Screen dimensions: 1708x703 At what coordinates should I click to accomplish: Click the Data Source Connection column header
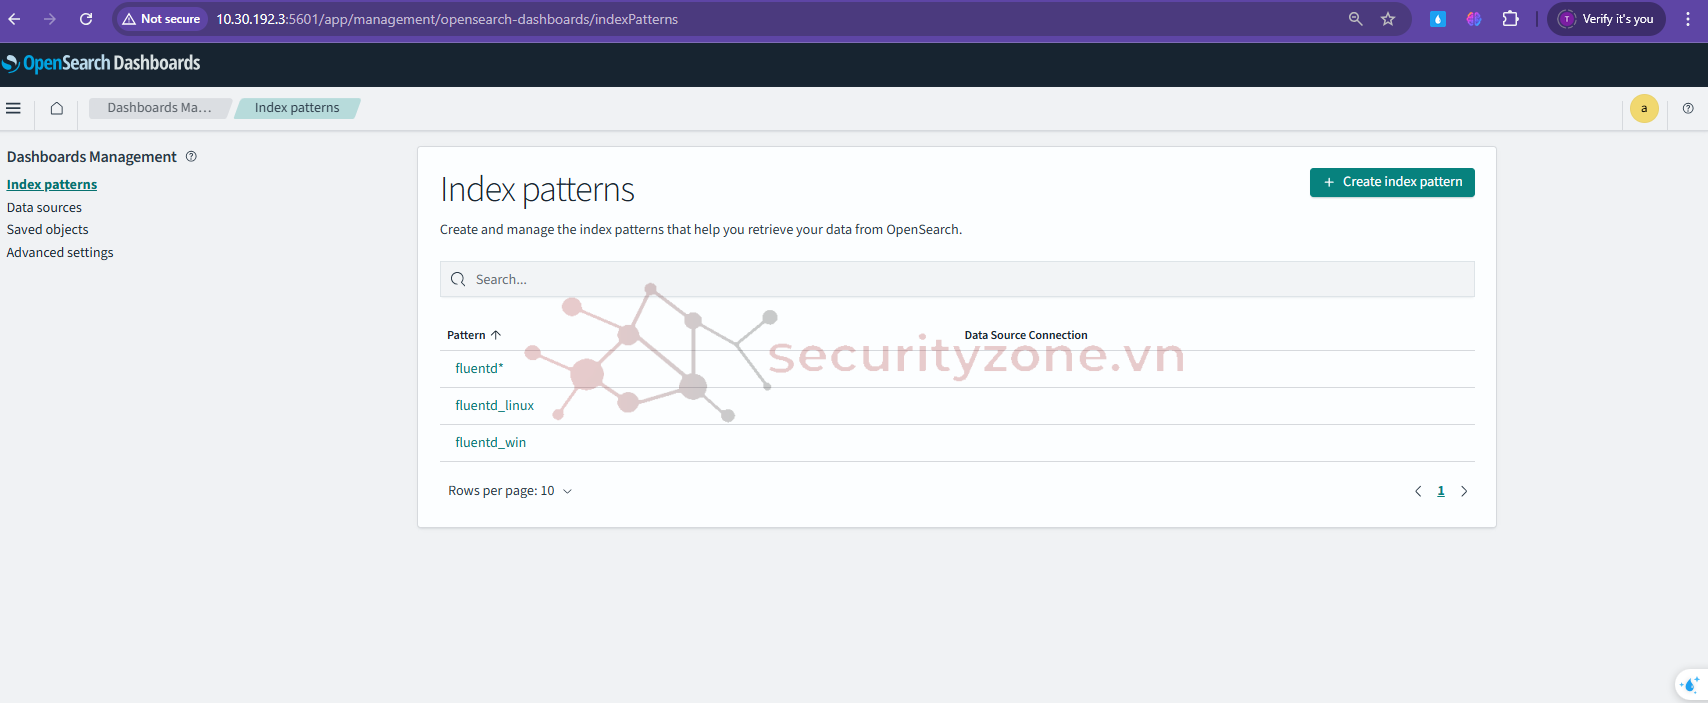click(1026, 335)
